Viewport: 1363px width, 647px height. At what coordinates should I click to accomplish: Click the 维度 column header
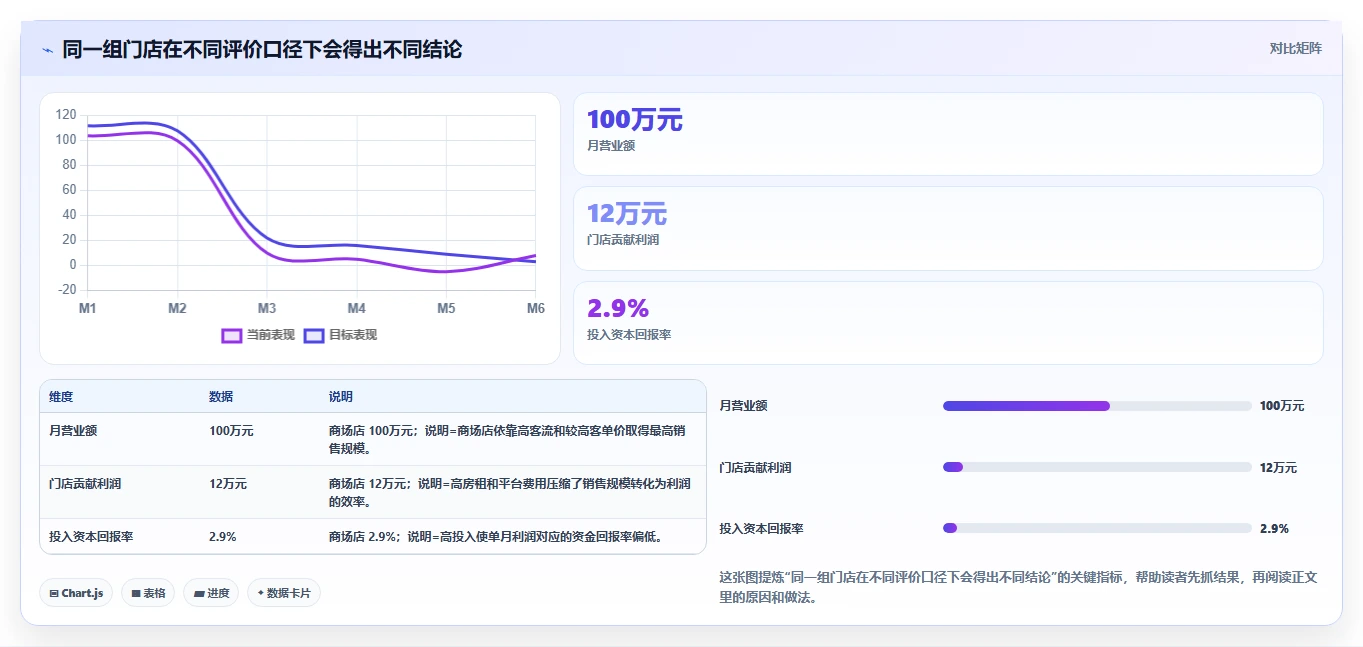pos(61,397)
